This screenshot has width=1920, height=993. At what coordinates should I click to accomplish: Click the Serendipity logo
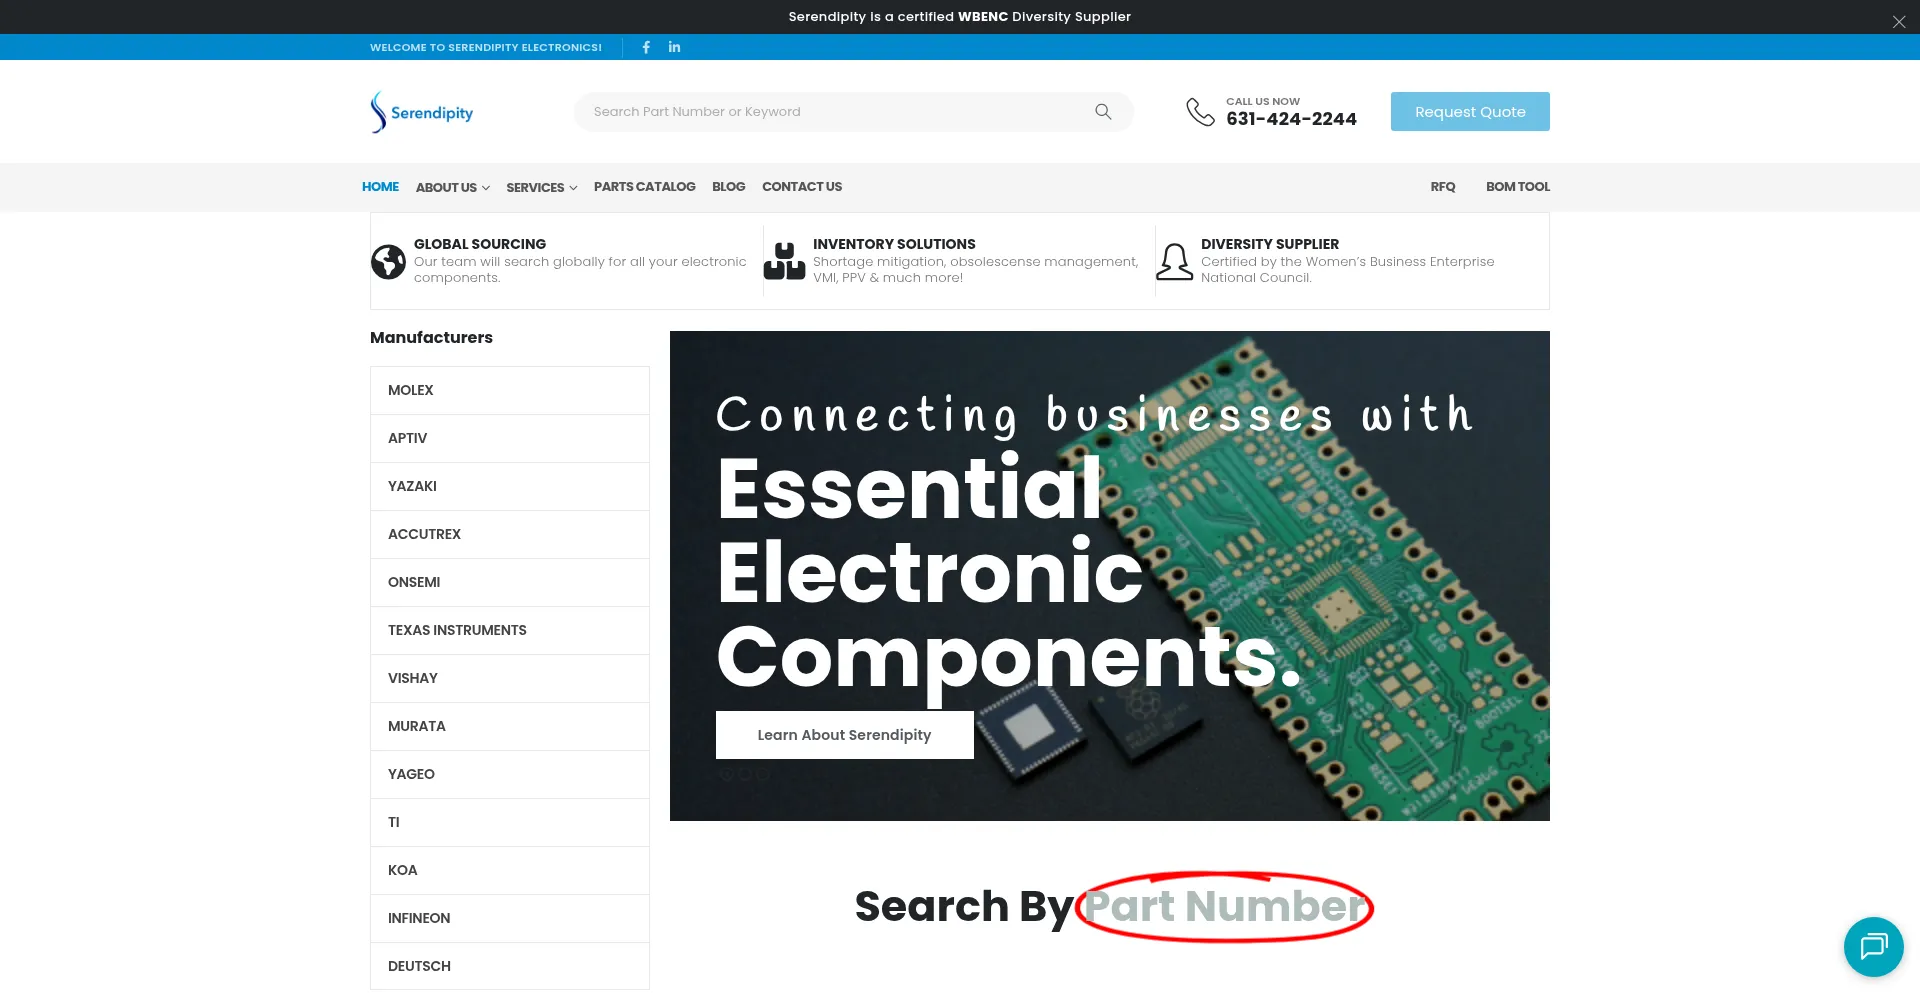point(422,112)
